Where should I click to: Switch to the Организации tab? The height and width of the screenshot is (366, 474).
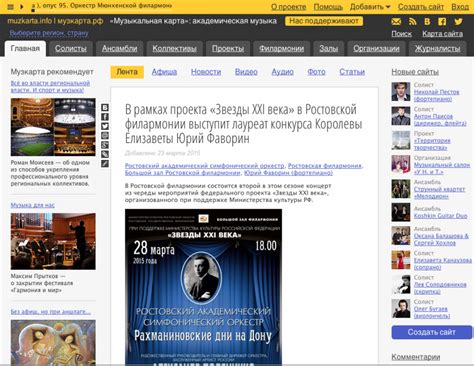376,49
